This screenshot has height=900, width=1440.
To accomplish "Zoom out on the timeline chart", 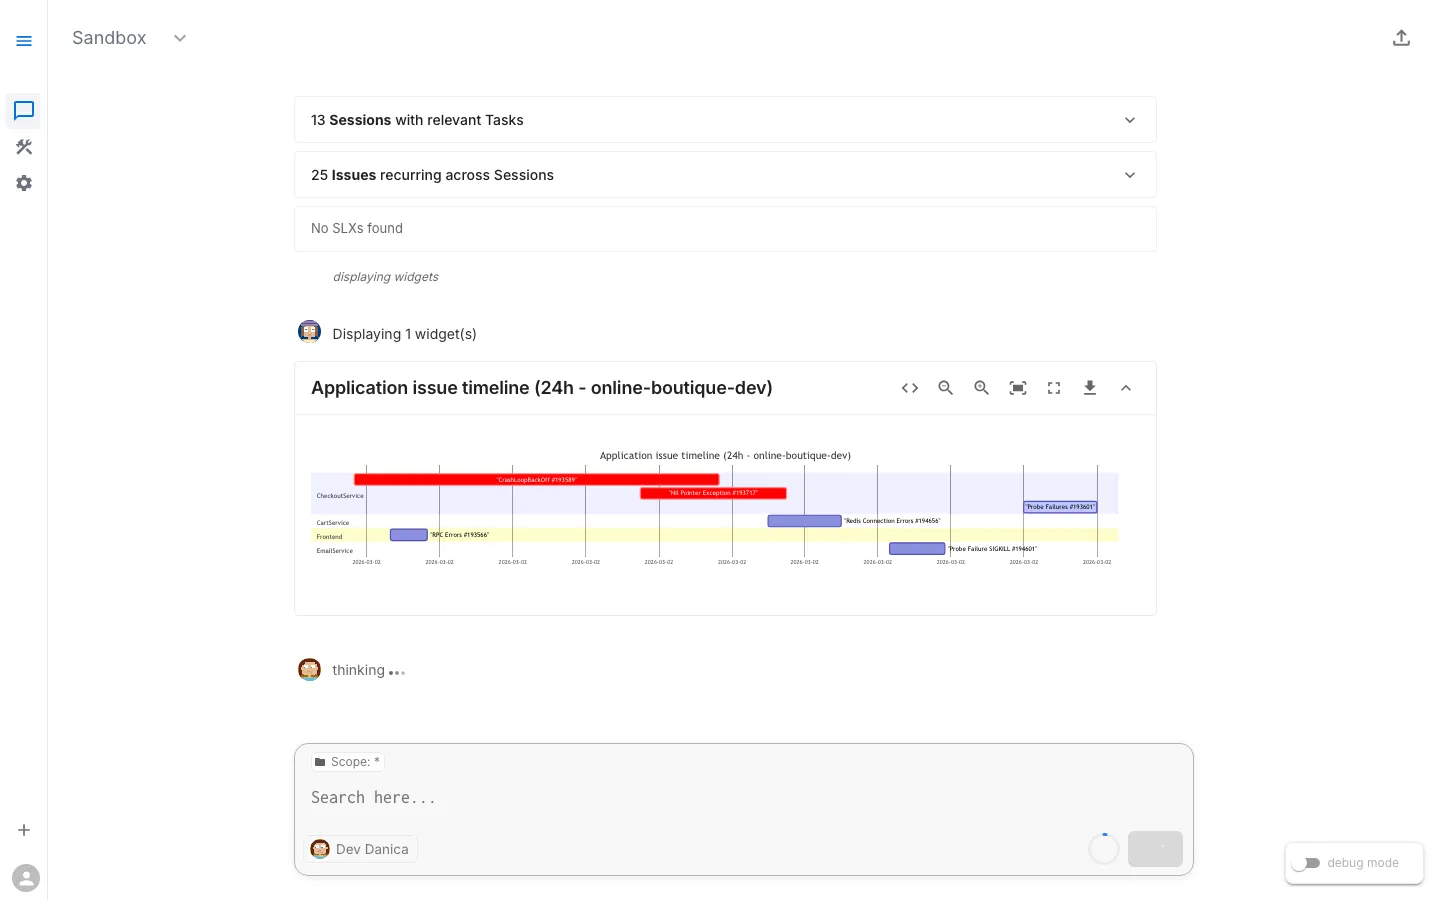I will point(946,388).
